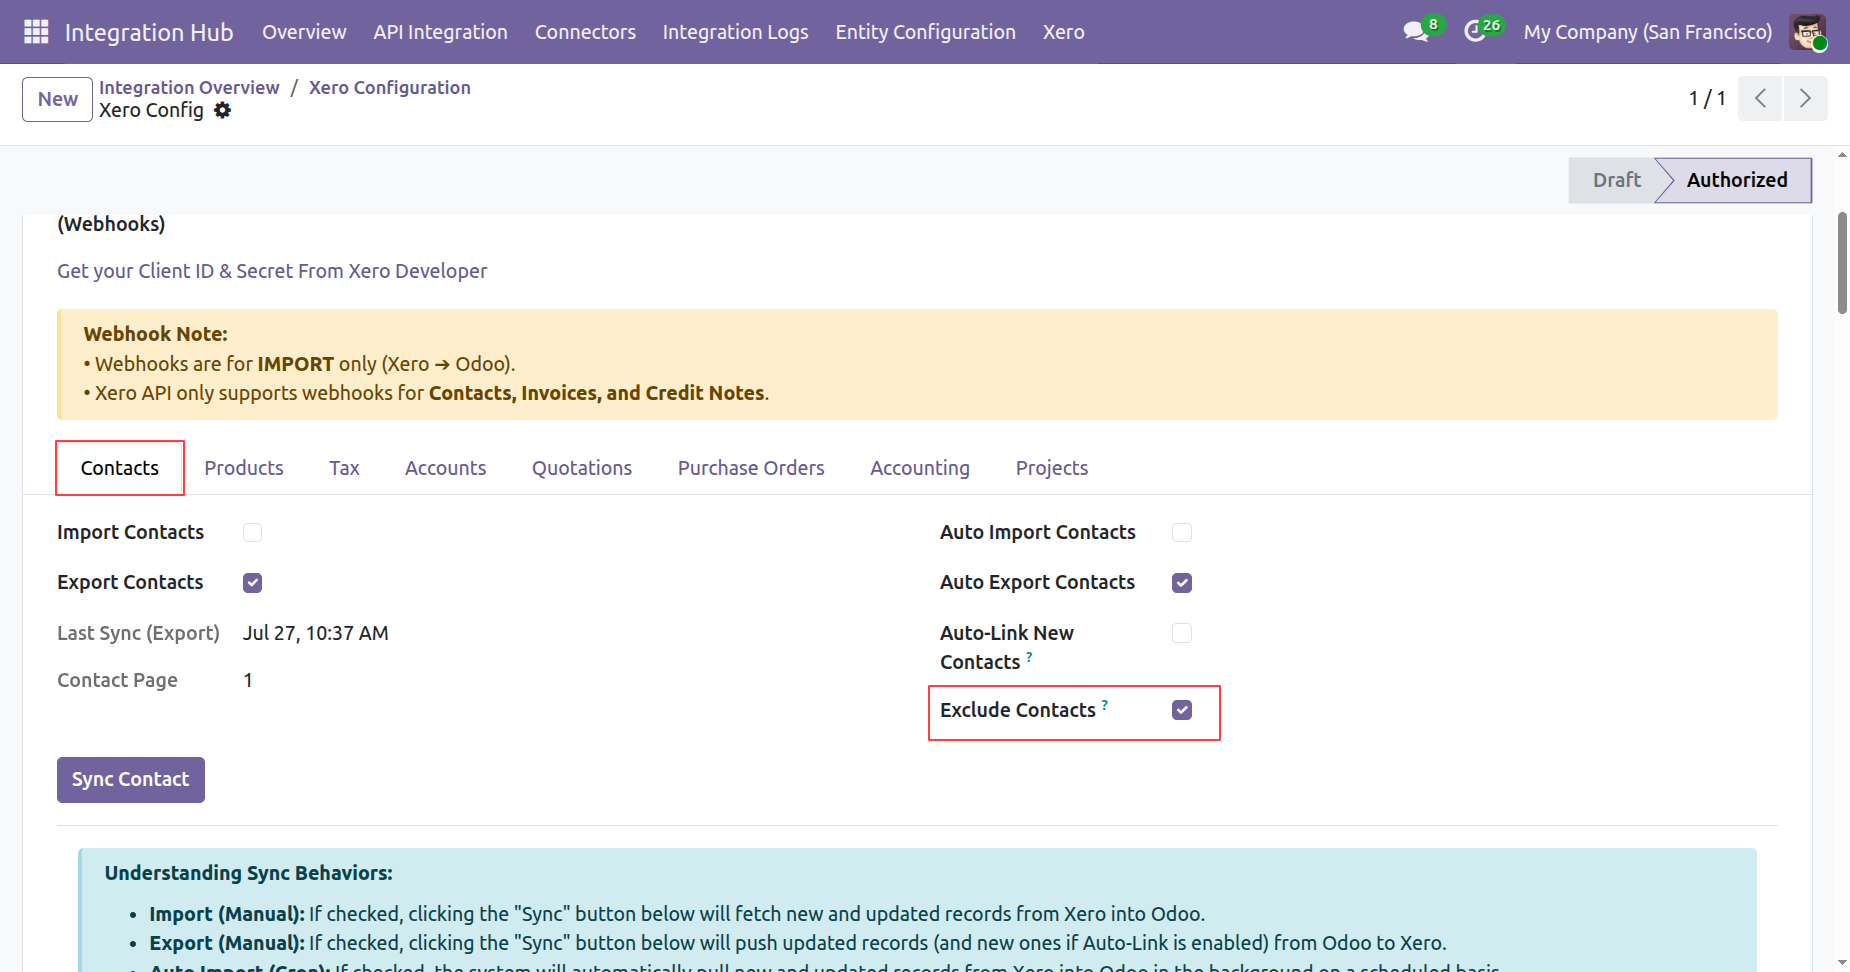1850x972 pixels.
Task: Switch to the Projects tab
Action: click(x=1052, y=468)
